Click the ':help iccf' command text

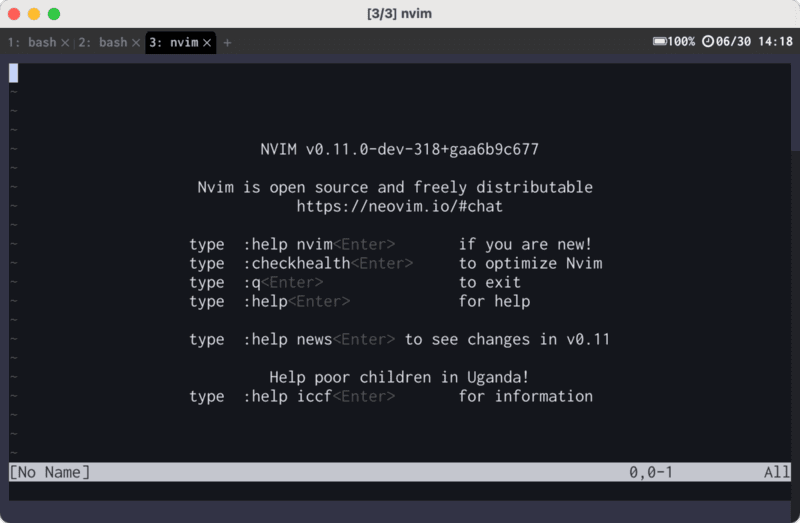(x=288, y=396)
